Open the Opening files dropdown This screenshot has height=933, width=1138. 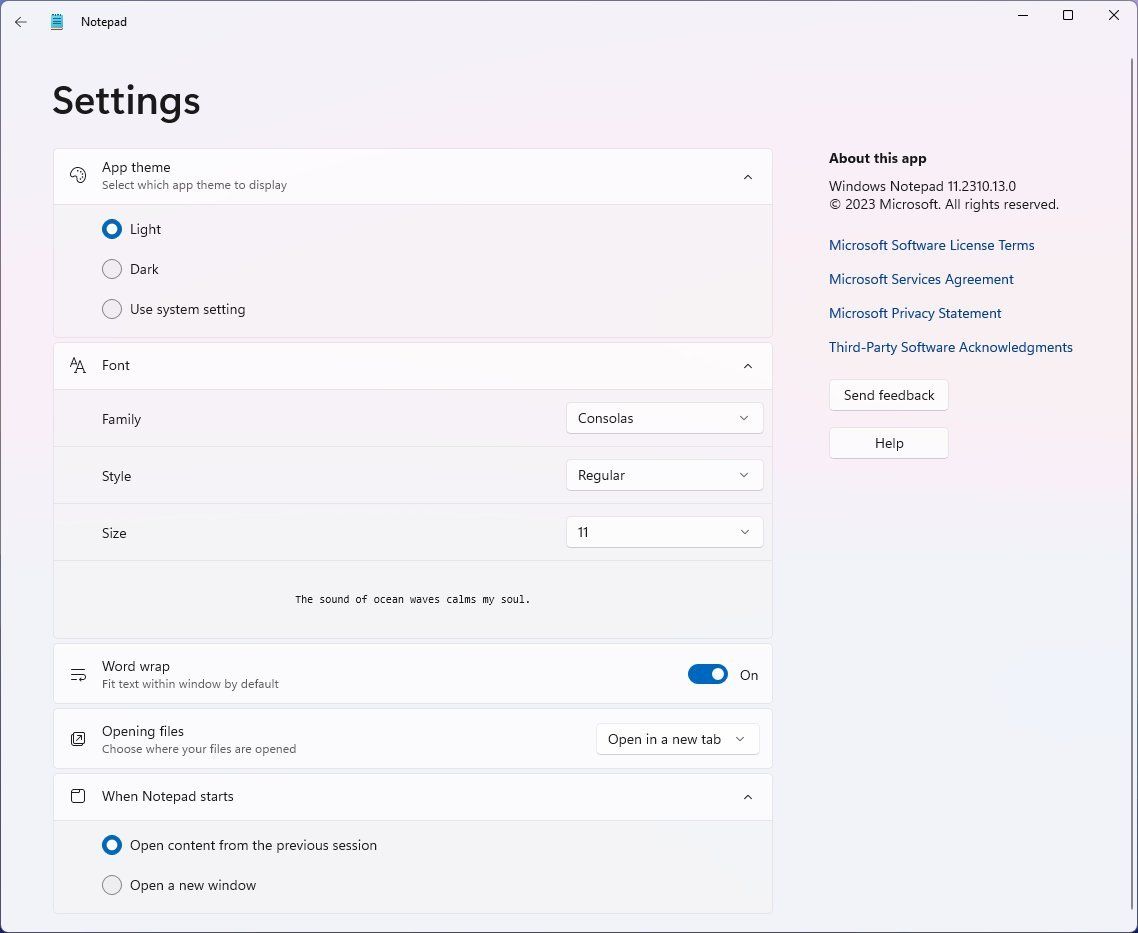pos(678,739)
